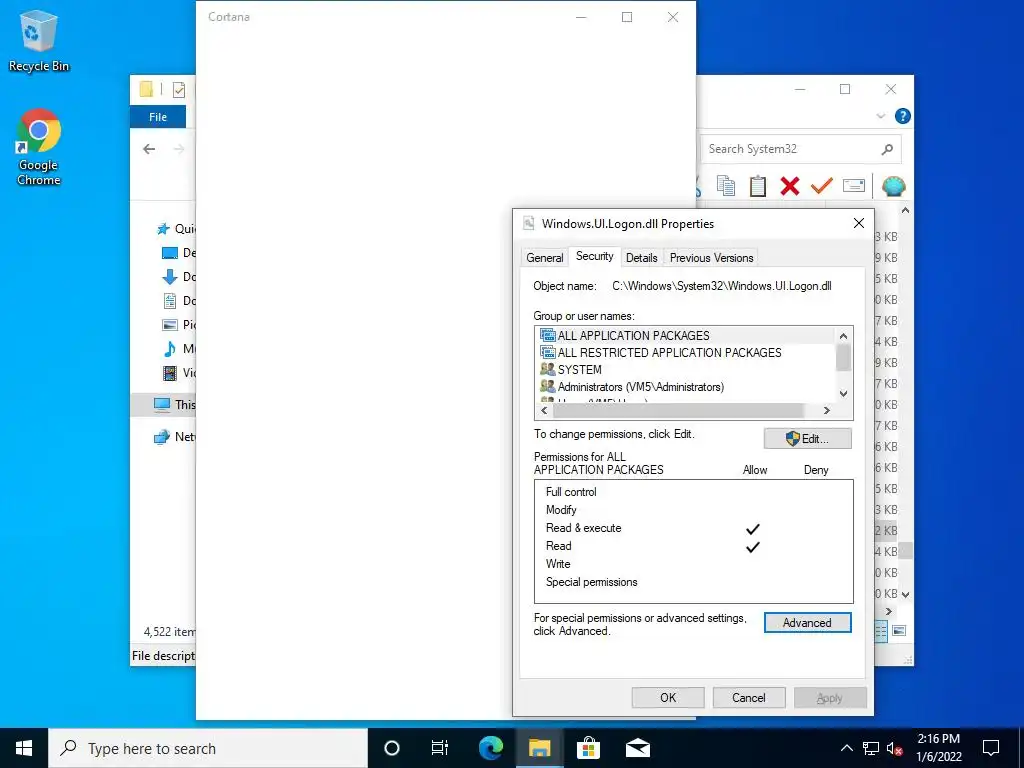
Task: Click quick access properties checkmark icon
Action: (x=179, y=89)
